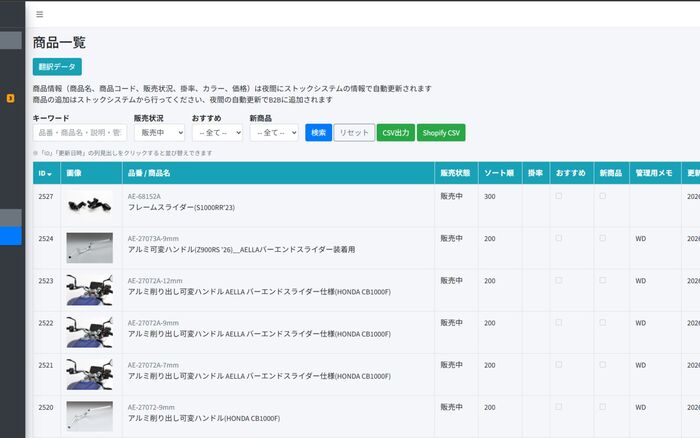The width and height of the screenshot is (700, 438).
Task: Select product name フレームスライダー(S1000RR'23)
Action: (x=181, y=208)
